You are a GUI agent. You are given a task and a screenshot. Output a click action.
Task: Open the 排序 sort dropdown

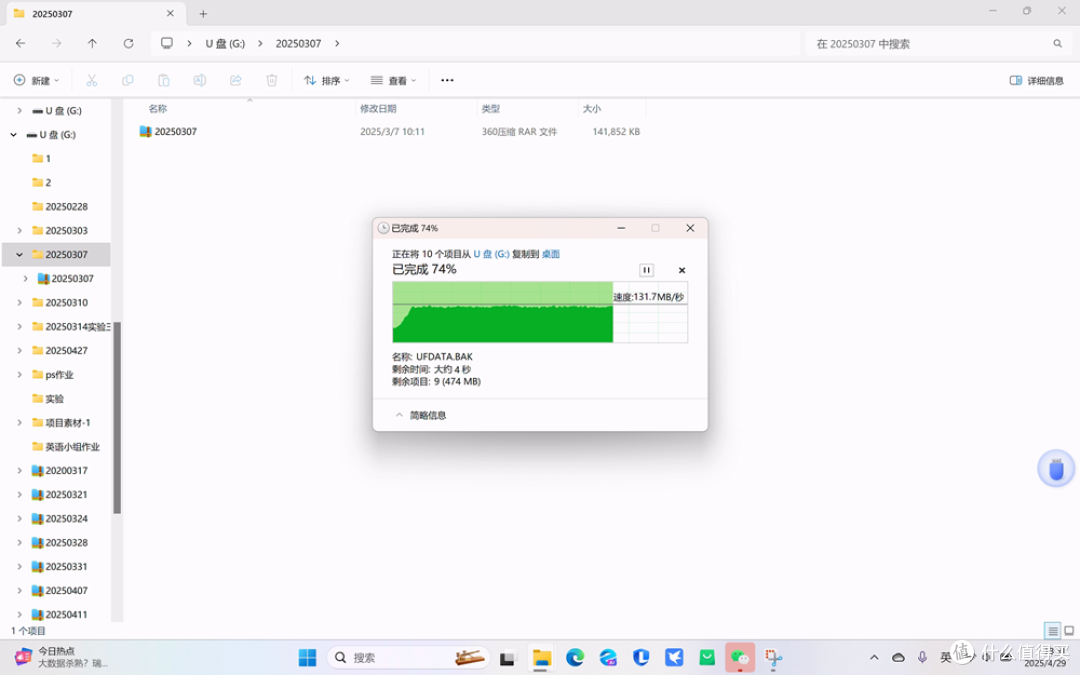pos(327,81)
